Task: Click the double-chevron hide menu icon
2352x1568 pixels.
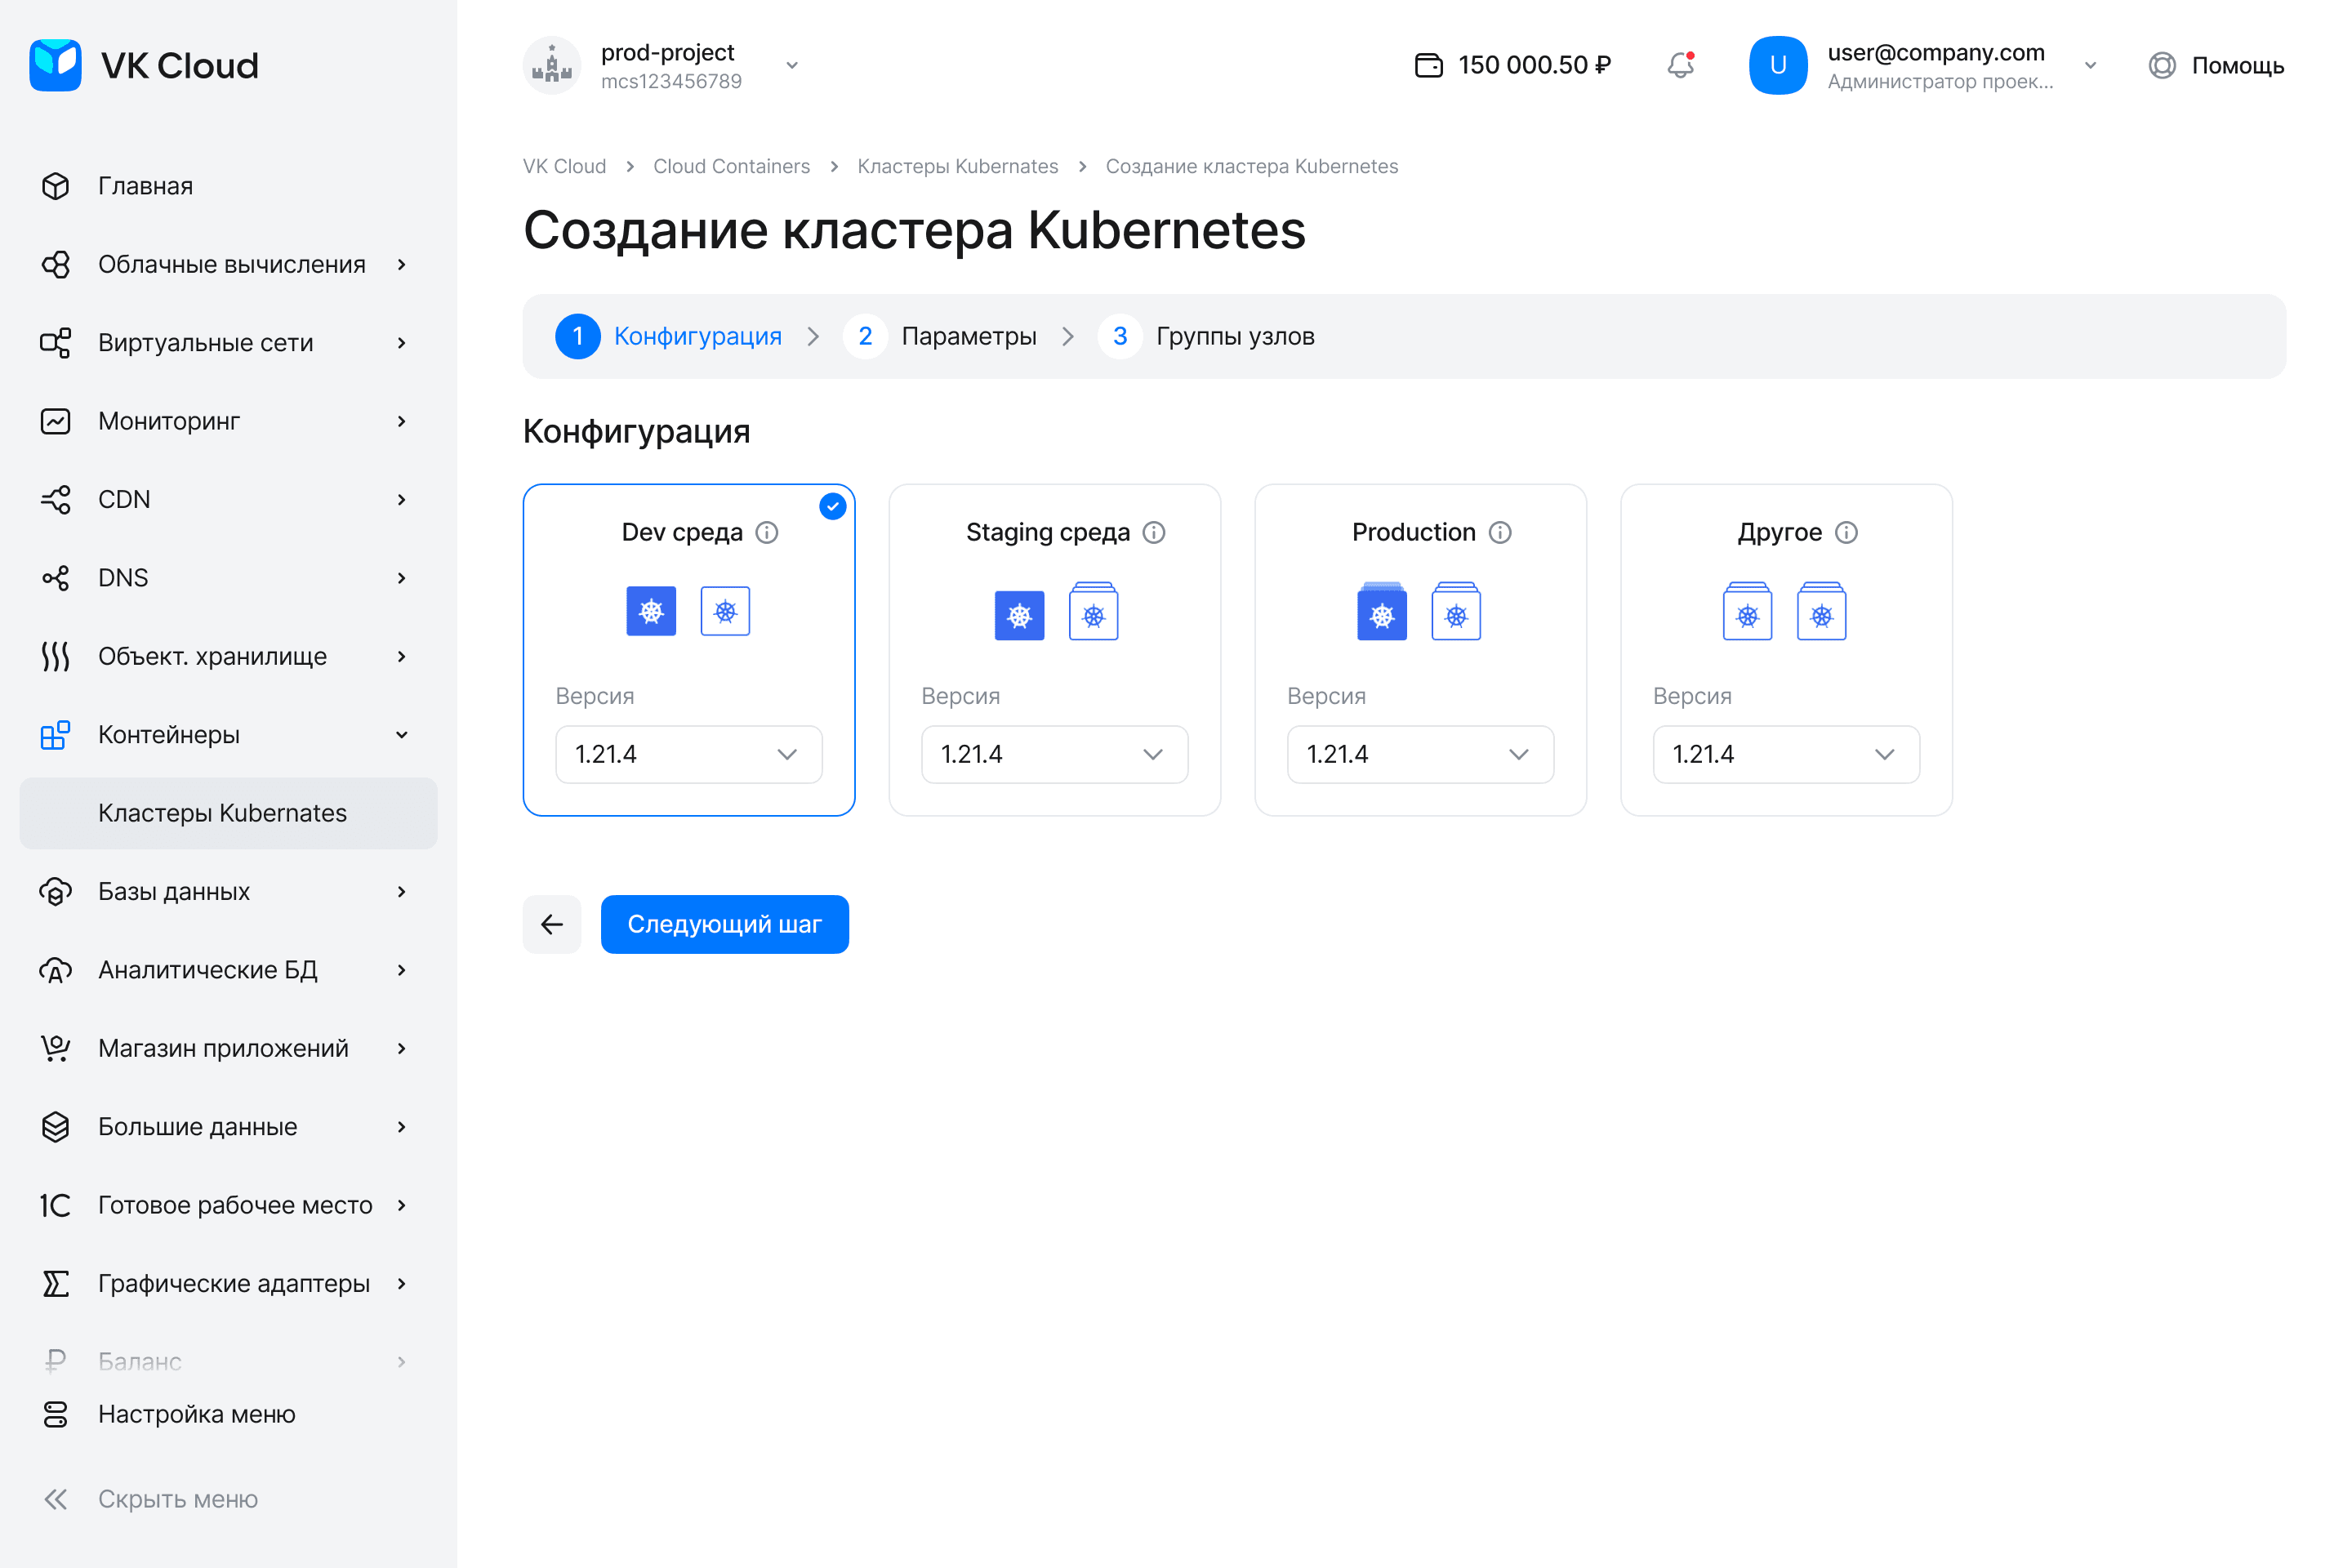Action: (55, 1499)
